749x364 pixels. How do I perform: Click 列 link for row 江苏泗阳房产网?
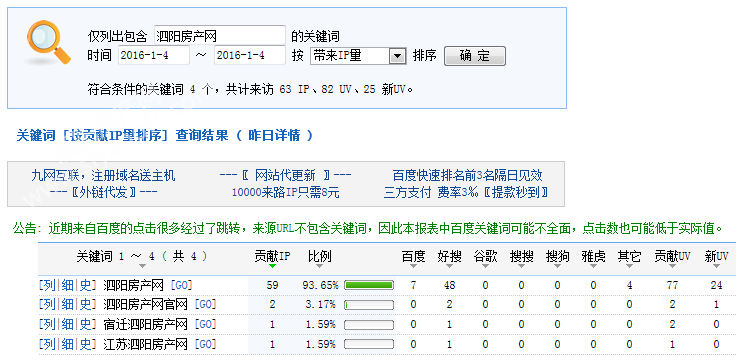point(50,344)
